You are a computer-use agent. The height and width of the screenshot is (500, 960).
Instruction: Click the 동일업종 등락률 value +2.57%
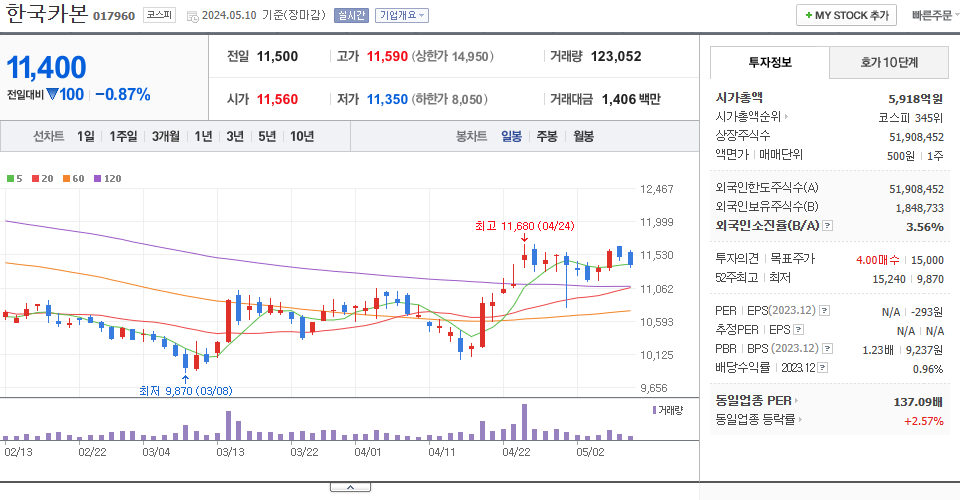click(924, 421)
